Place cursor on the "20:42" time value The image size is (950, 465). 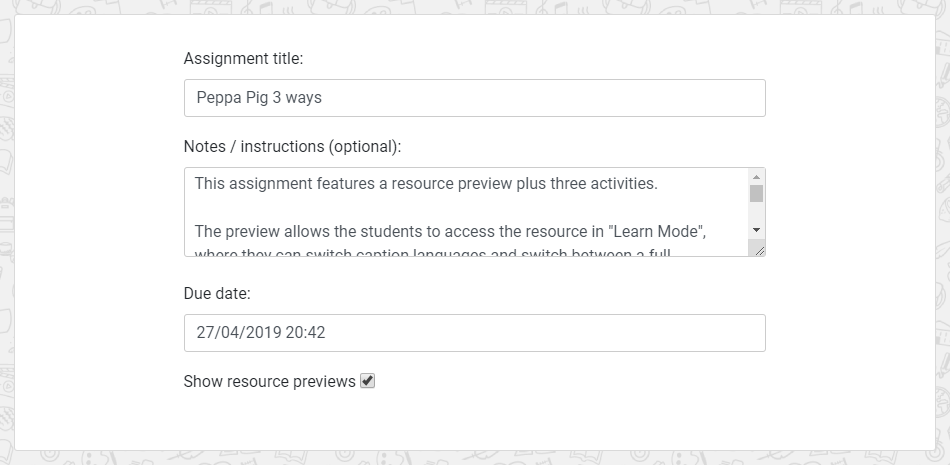click(x=306, y=333)
